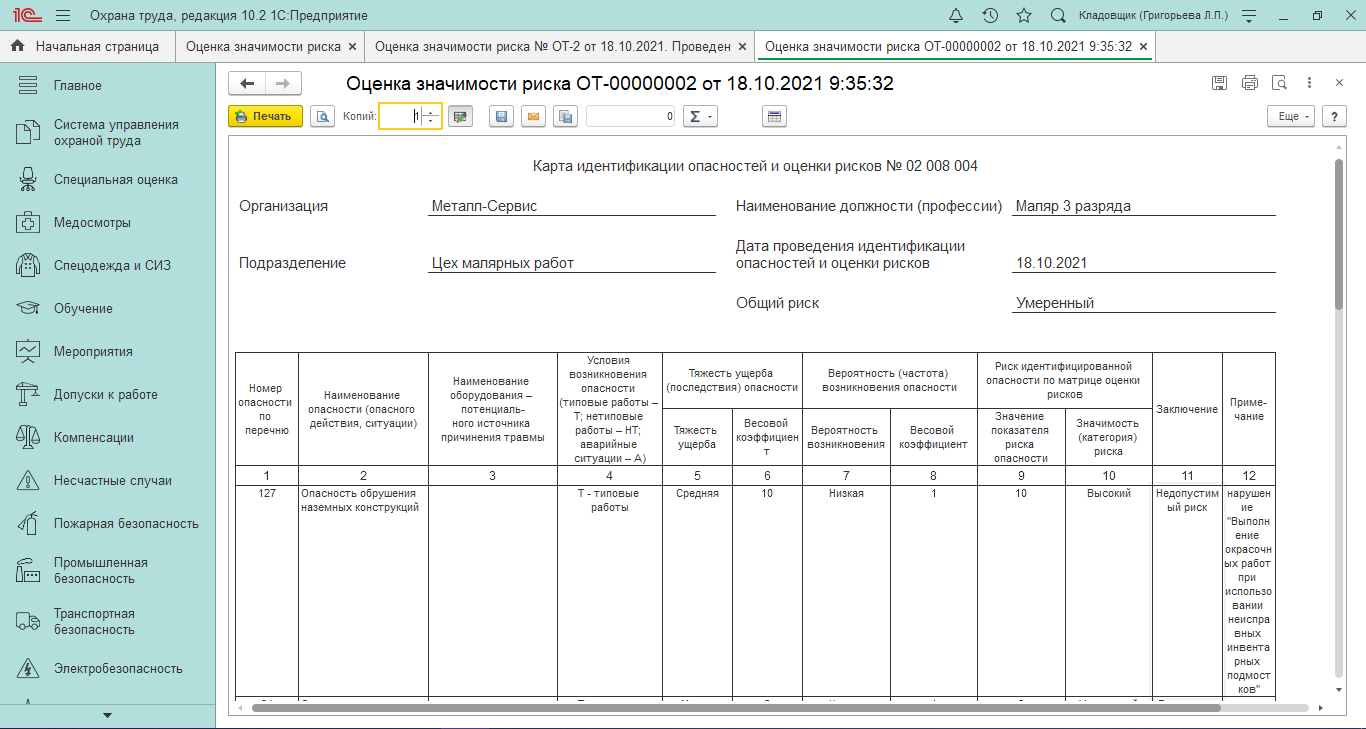This screenshot has width=1366, height=729.
Task: Open preview via top-right page-magnifier icon
Action: 1279,83
